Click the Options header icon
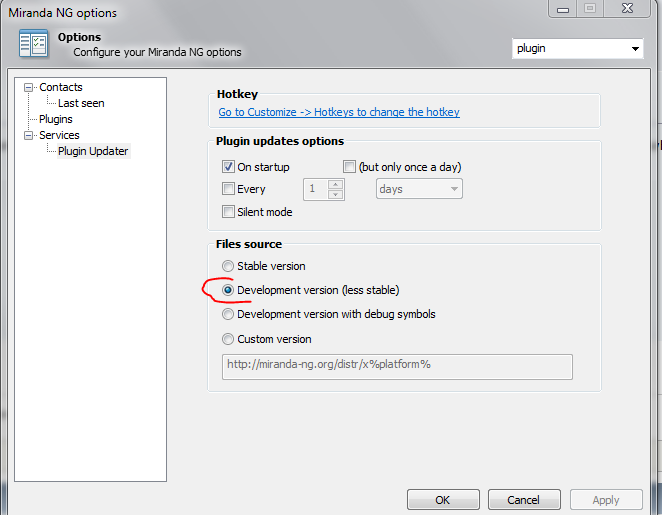662x515 pixels. pyautogui.click(x=33, y=43)
